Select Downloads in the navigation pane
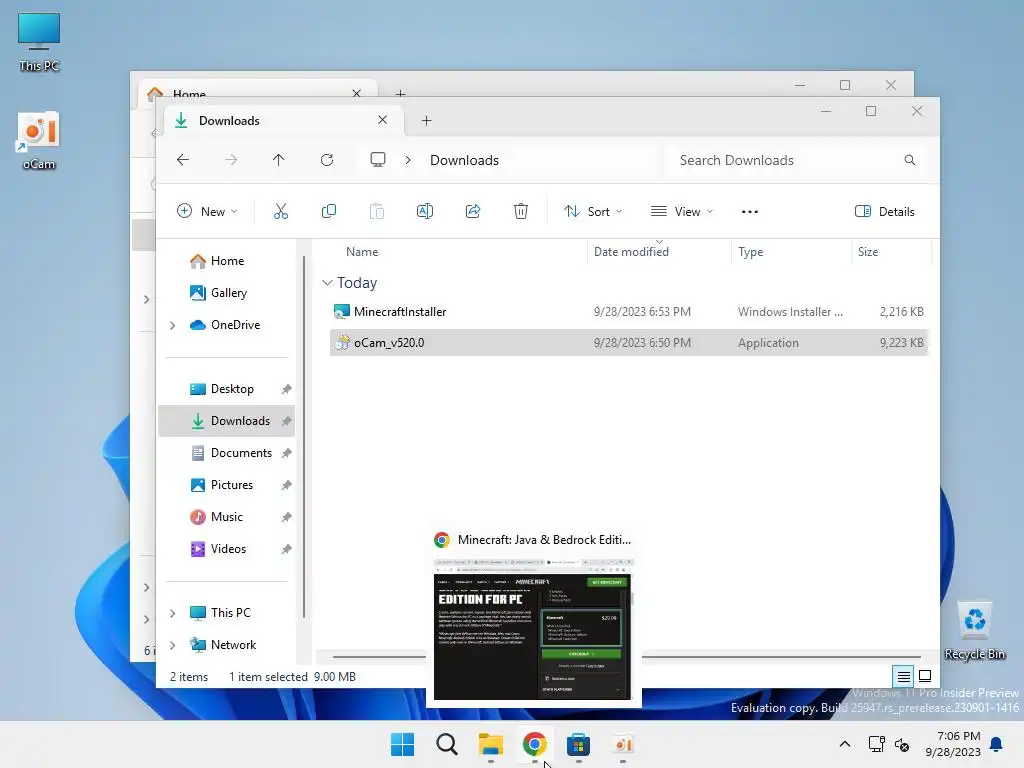Screen dimensions: 1024x768 pos(227,421)
